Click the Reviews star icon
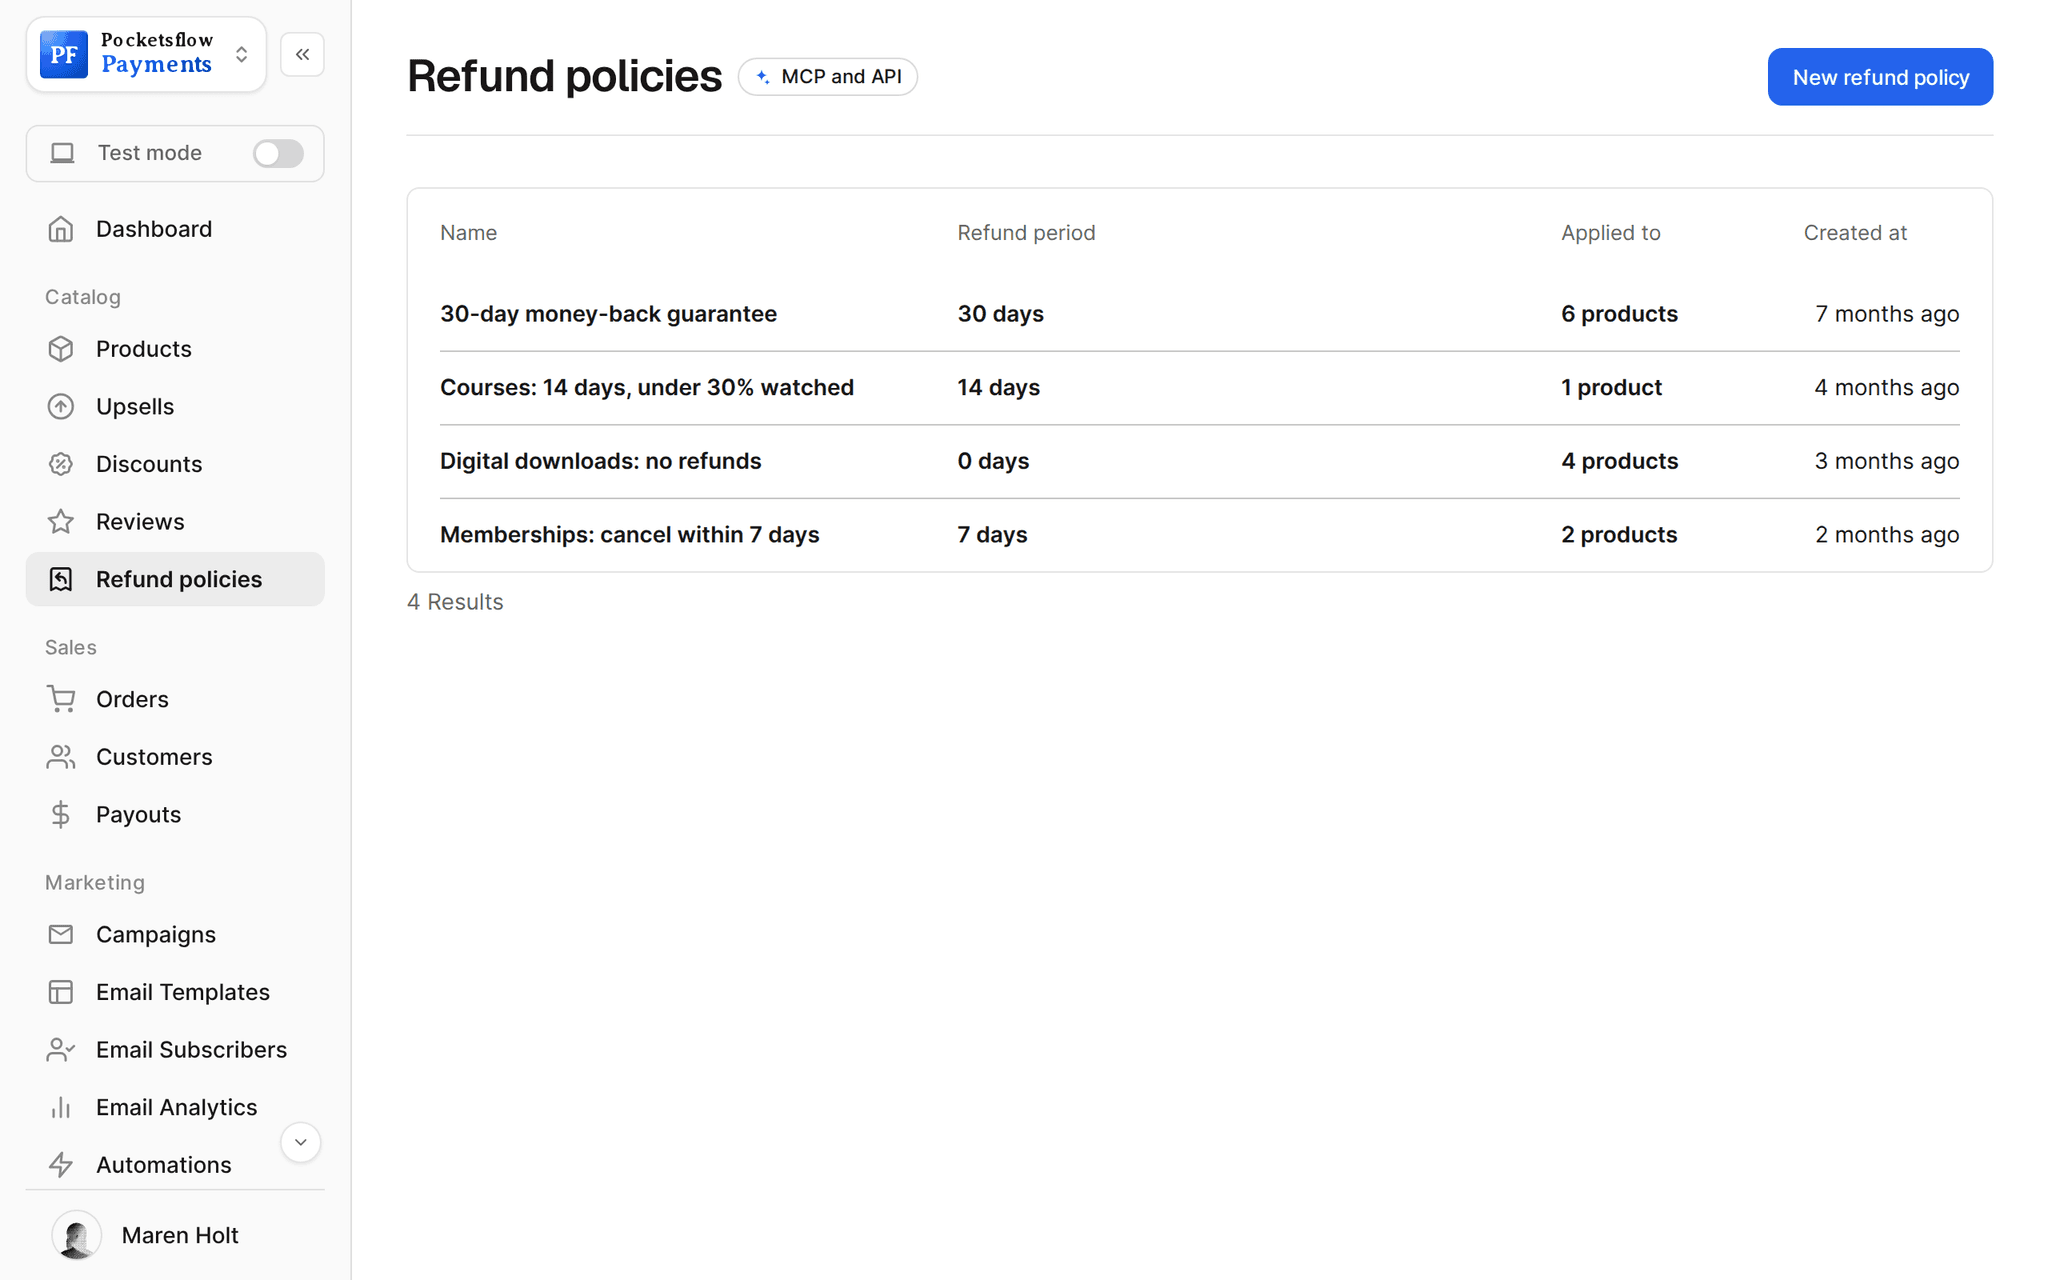This screenshot has height=1280, width=2048. point(61,522)
